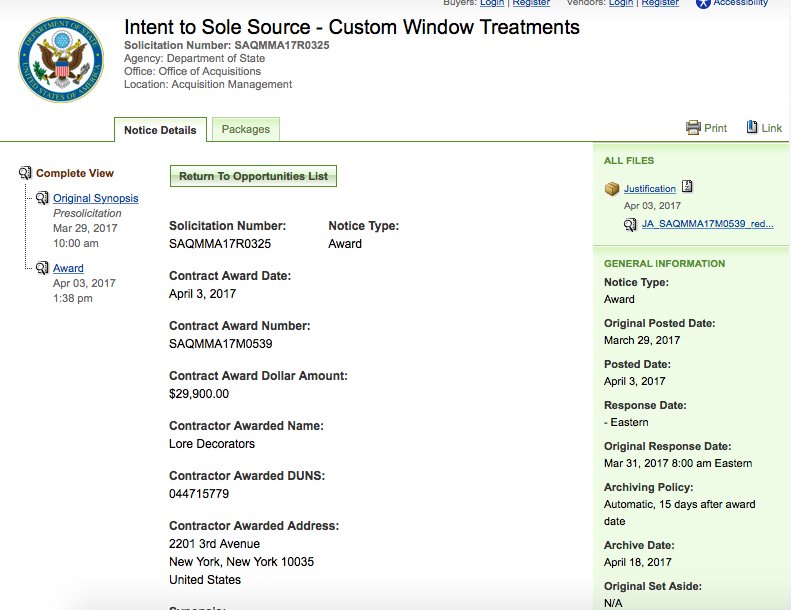Click the header text Solicitation Number: SAQMMA17R0325

pyautogui.click(x=227, y=45)
